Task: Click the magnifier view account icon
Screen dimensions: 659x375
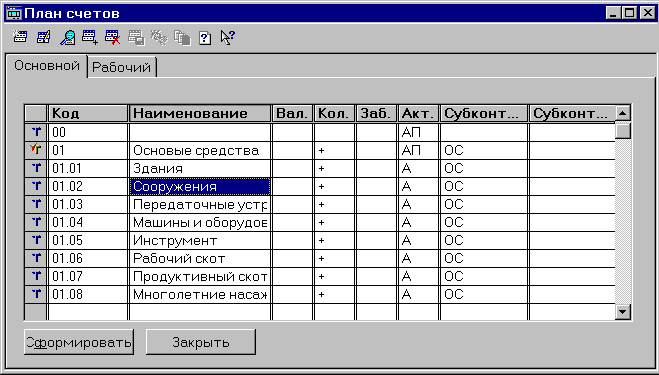Action: pos(67,38)
